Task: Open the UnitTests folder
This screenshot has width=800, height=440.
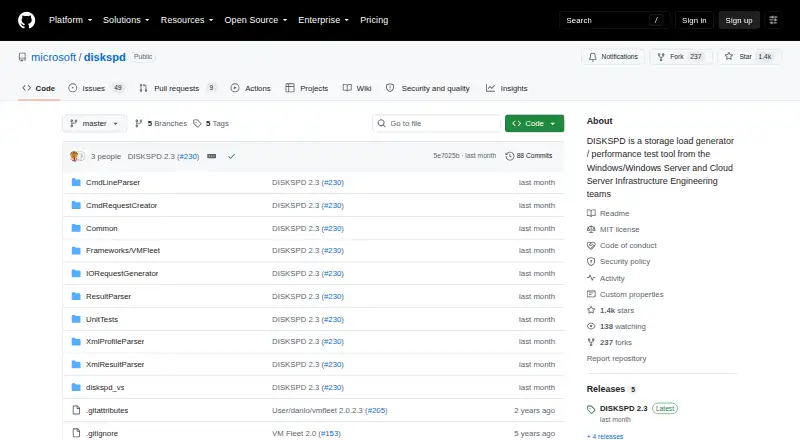Action: click(x=102, y=320)
